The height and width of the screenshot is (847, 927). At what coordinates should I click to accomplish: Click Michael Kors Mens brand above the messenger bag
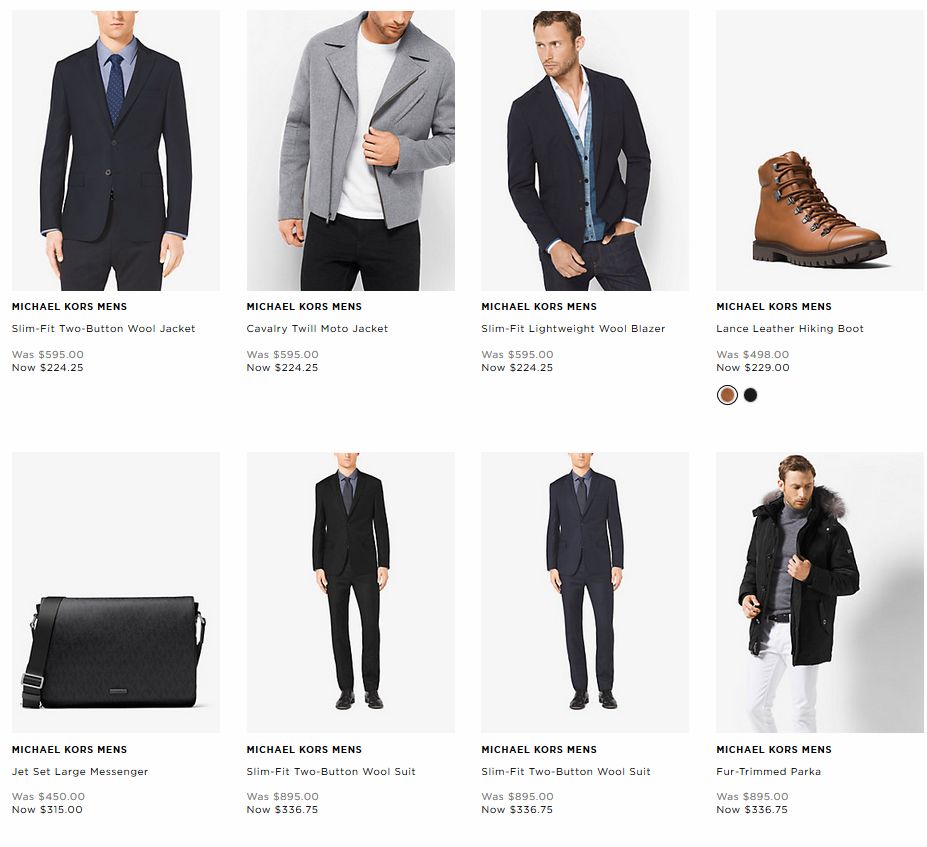tap(69, 749)
